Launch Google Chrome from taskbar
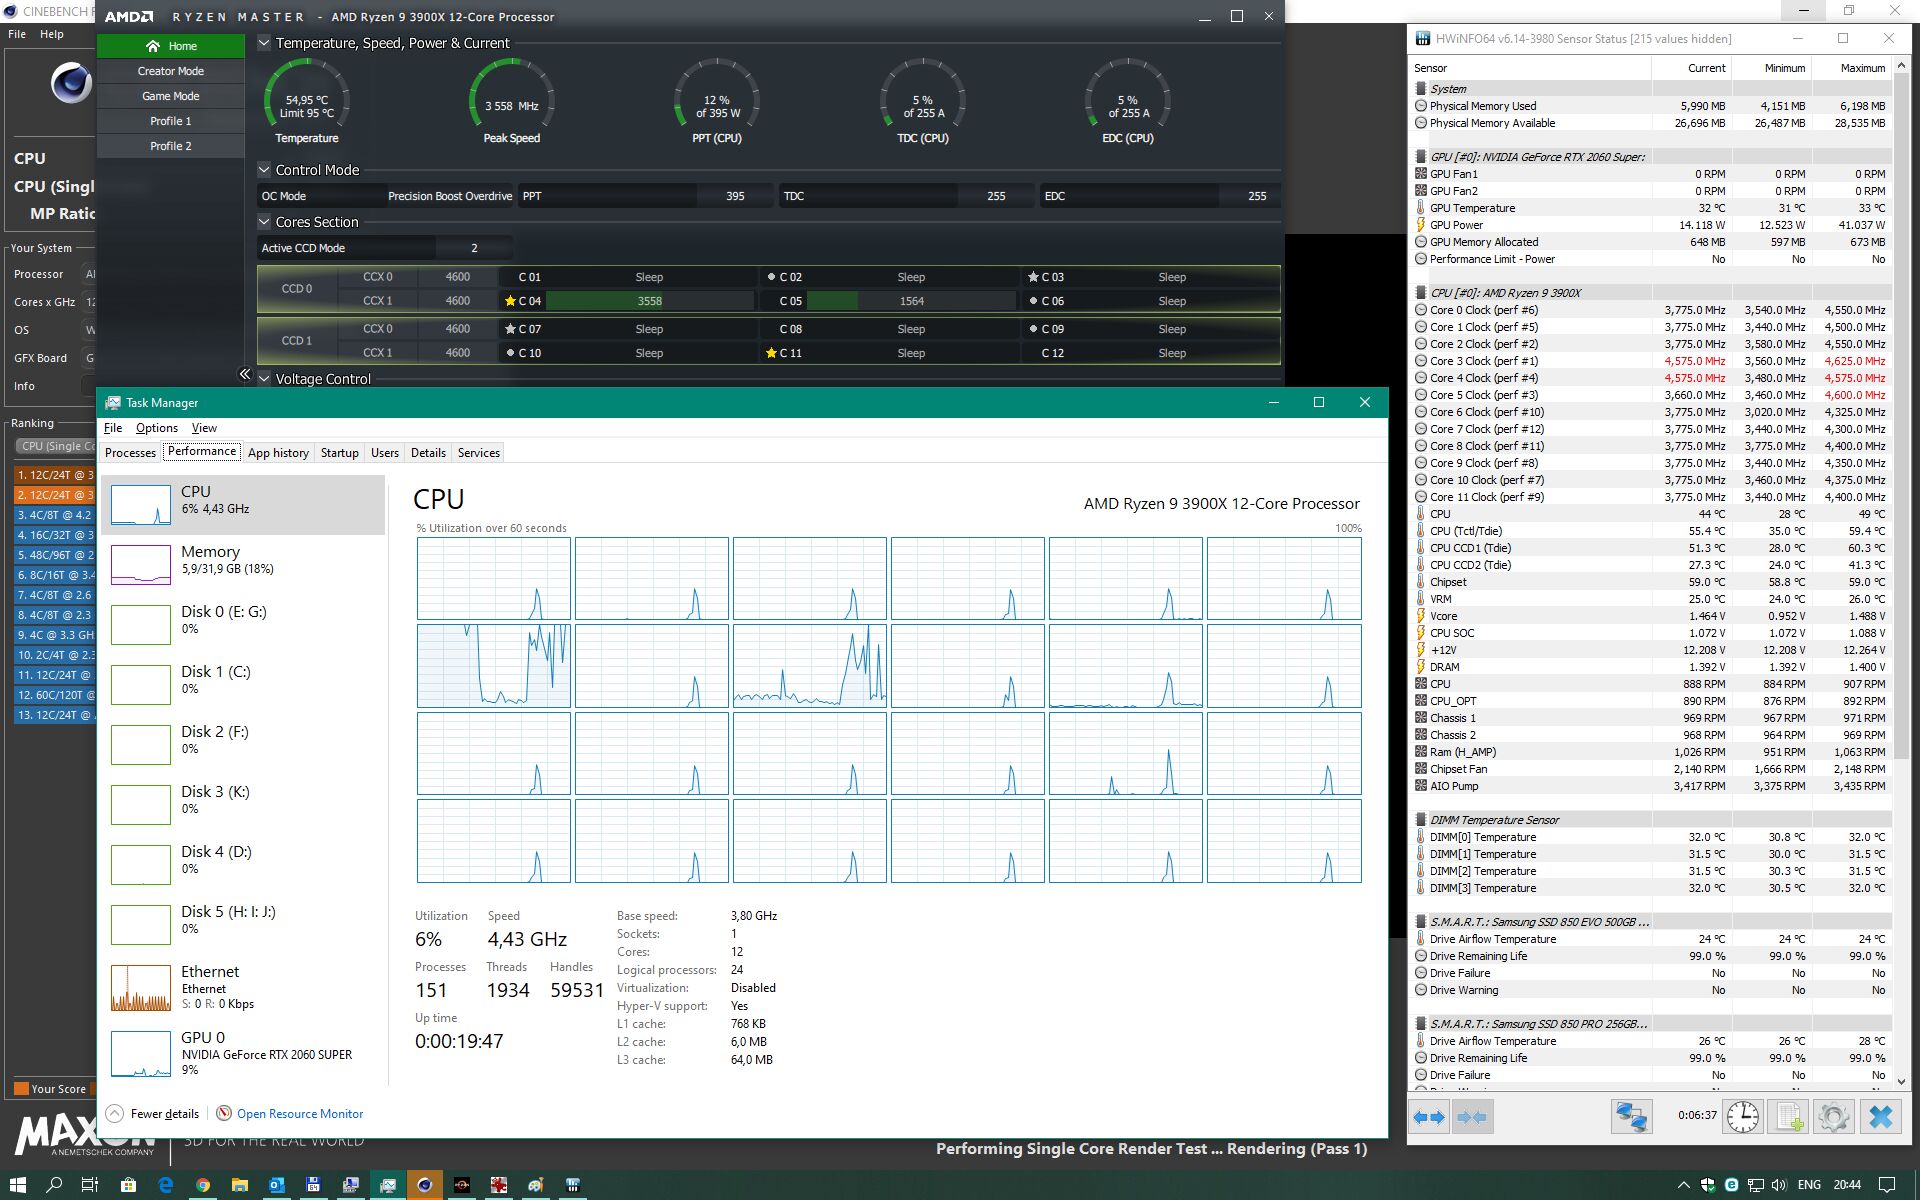 [x=203, y=1185]
